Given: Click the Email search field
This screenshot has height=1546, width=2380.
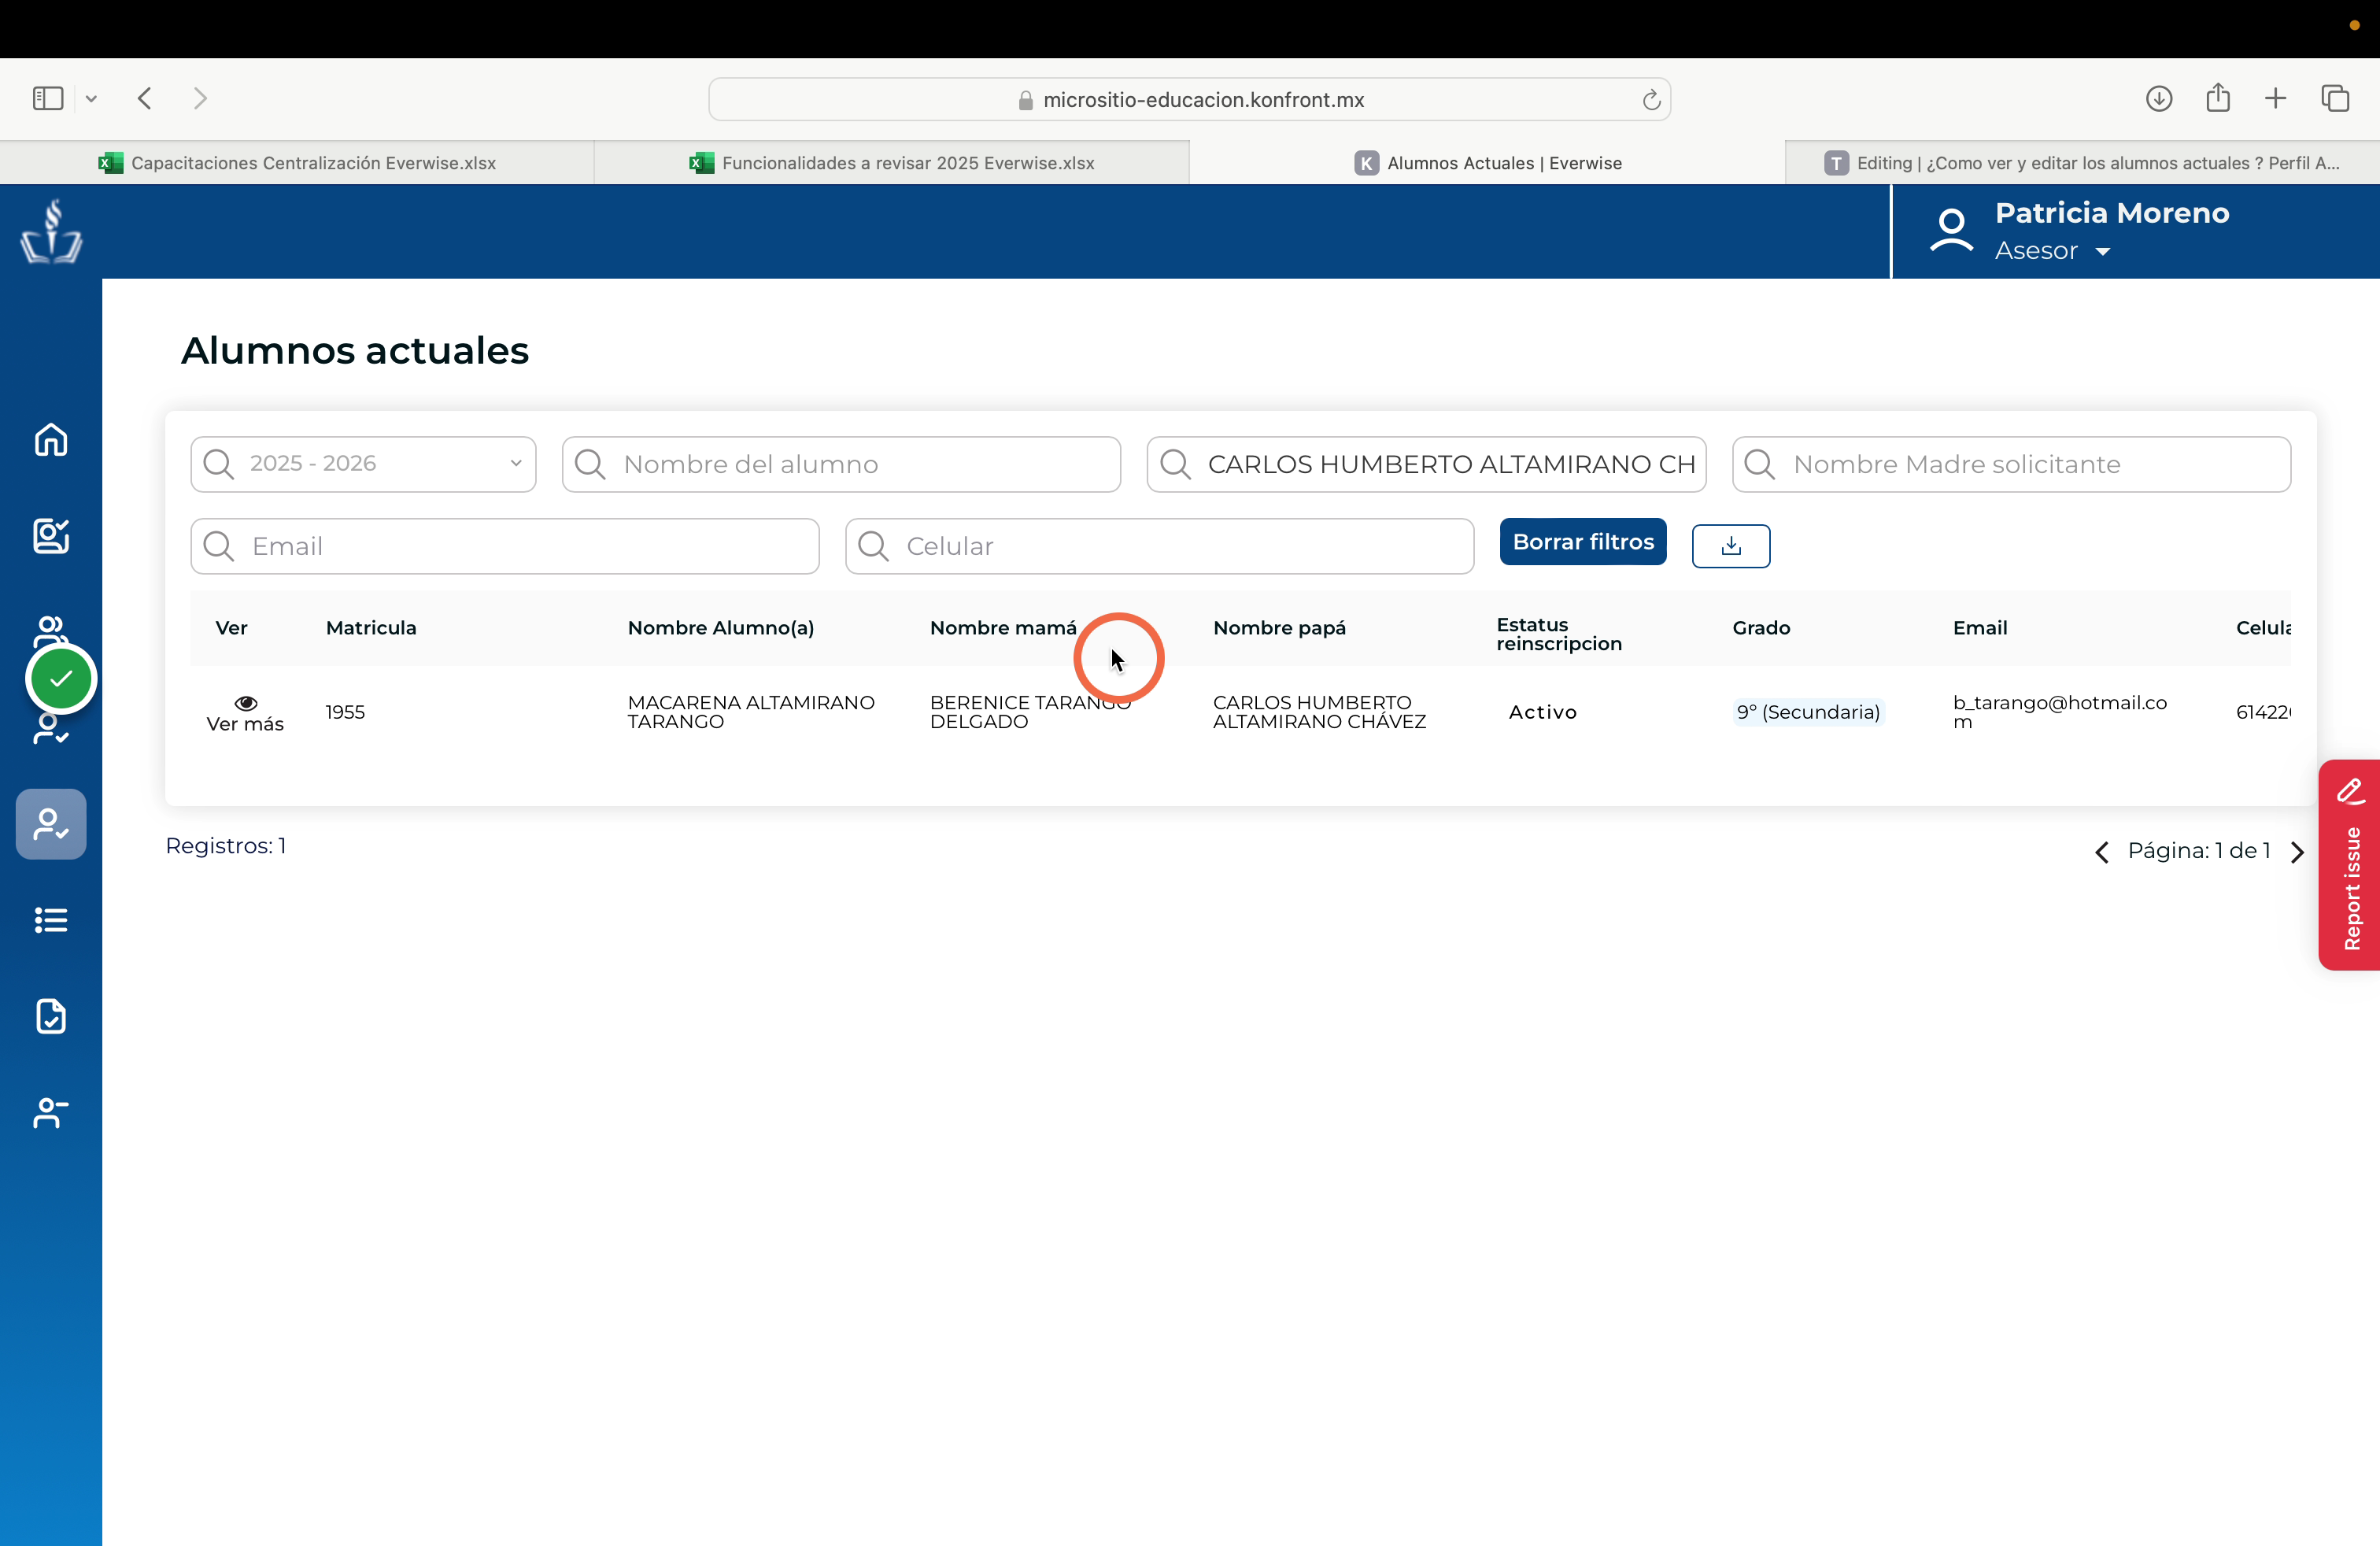Looking at the screenshot, I should [505, 546].
